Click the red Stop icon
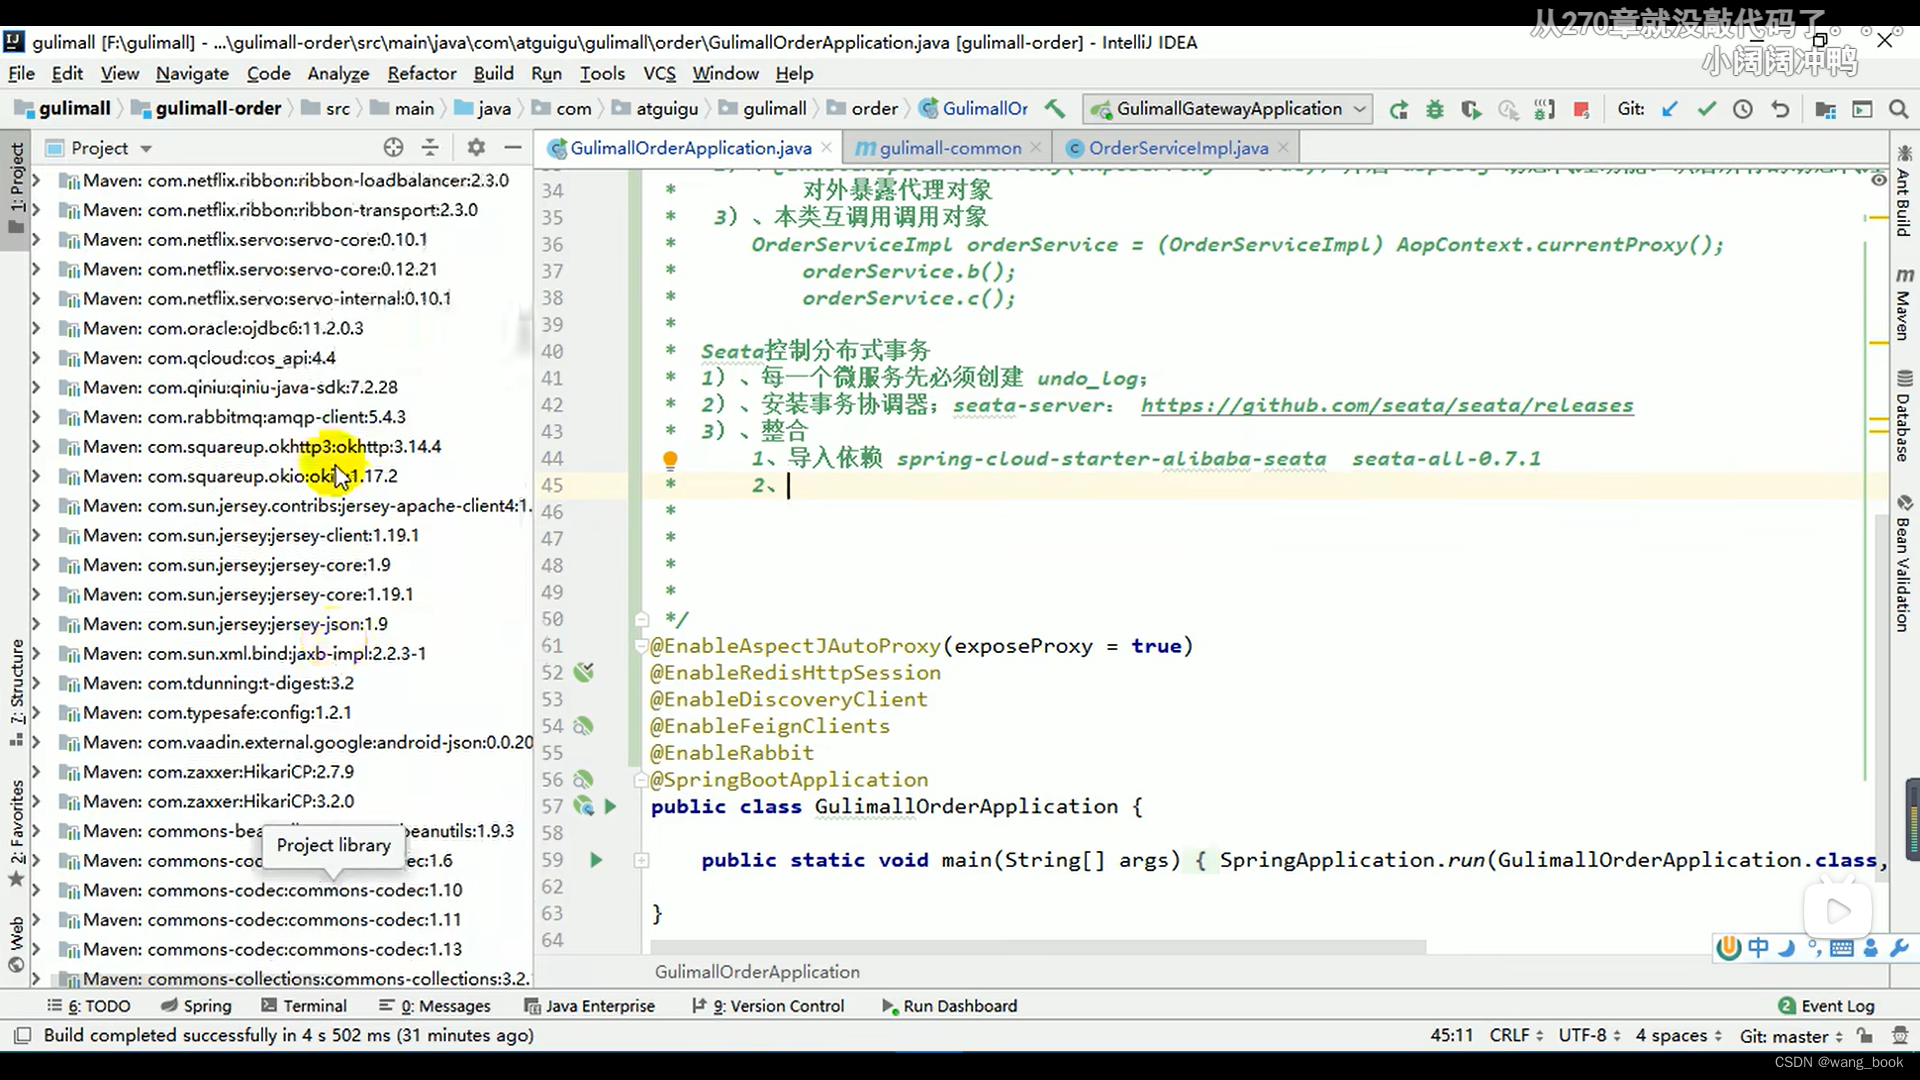Viewport: 1920px width, 1080px height. coord(1581,109)
